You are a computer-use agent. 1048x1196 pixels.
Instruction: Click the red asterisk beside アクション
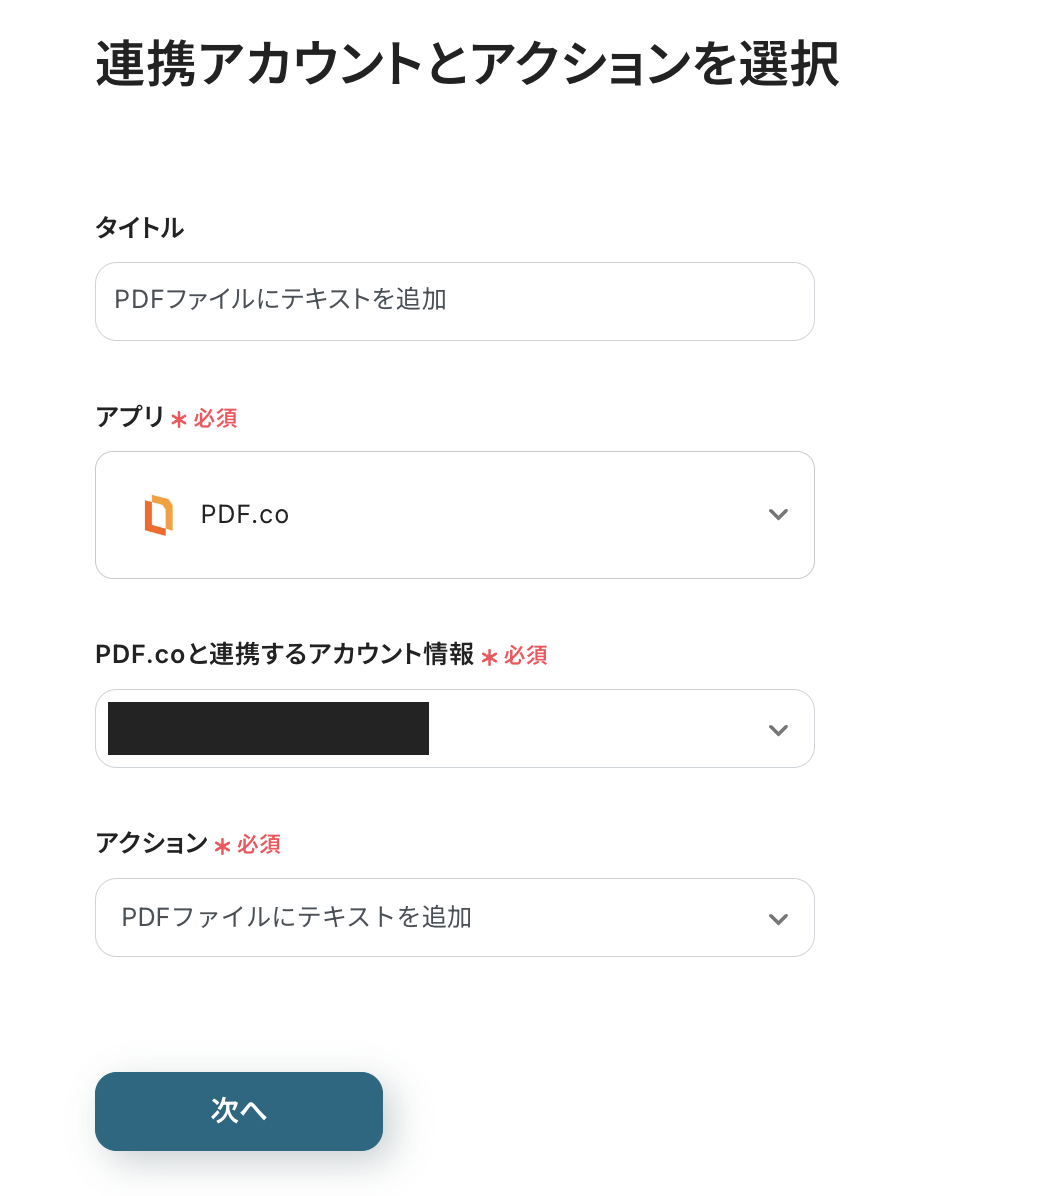coord(222,846)
